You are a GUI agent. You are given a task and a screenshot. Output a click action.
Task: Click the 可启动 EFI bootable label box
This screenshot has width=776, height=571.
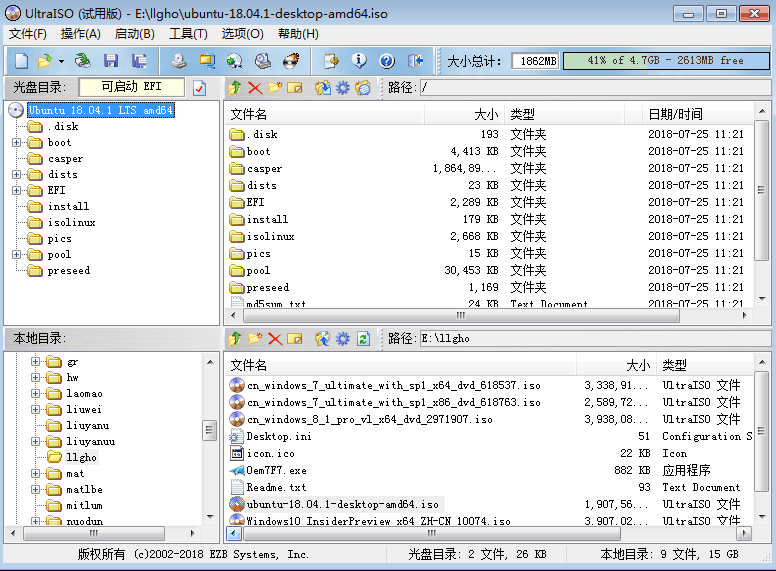click(x=132, y=87)
